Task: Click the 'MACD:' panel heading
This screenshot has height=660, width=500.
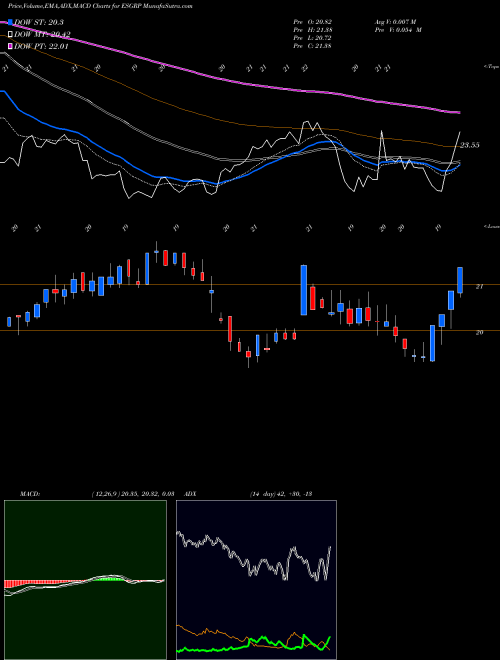Action: 30,494
